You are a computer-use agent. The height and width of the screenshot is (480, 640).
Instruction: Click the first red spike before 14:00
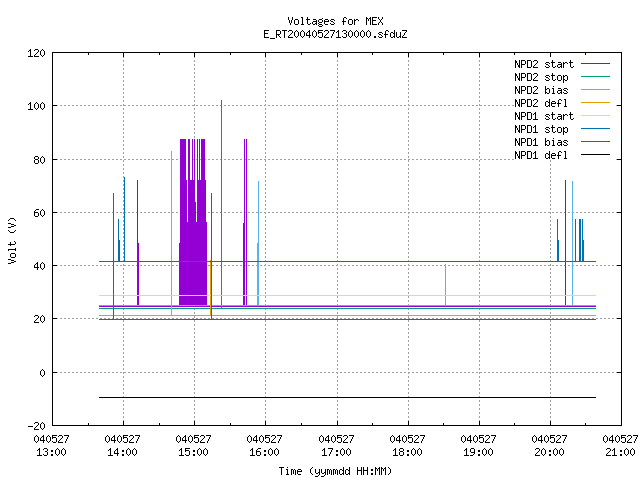pyautogui.click(x=113, y=255)
